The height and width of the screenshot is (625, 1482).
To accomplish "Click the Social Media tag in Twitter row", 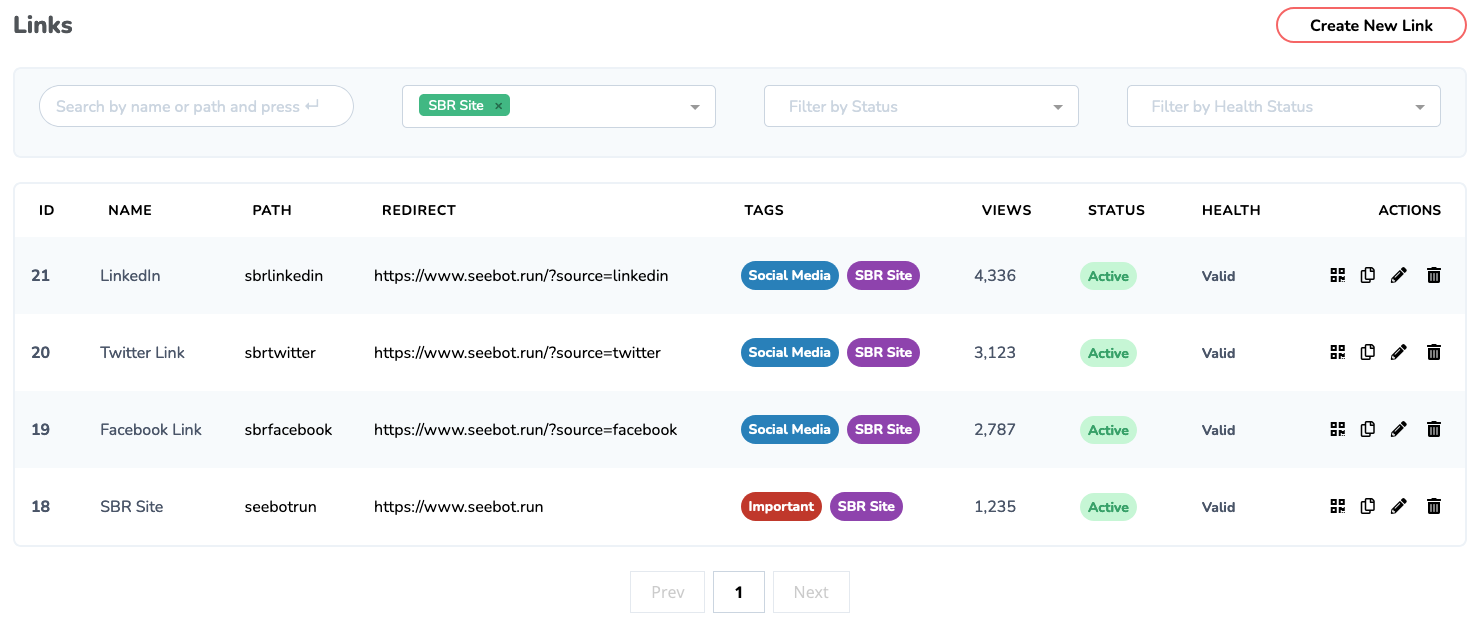I will coord(790,352).
